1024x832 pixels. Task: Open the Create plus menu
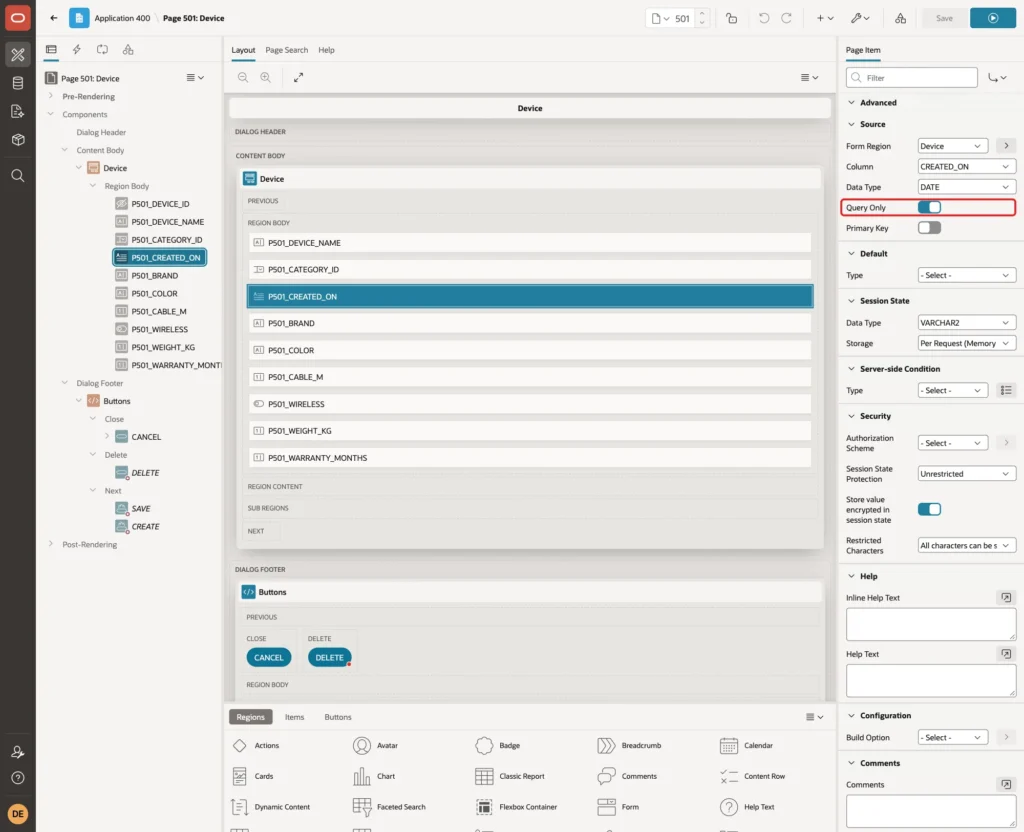click(825, 18)
